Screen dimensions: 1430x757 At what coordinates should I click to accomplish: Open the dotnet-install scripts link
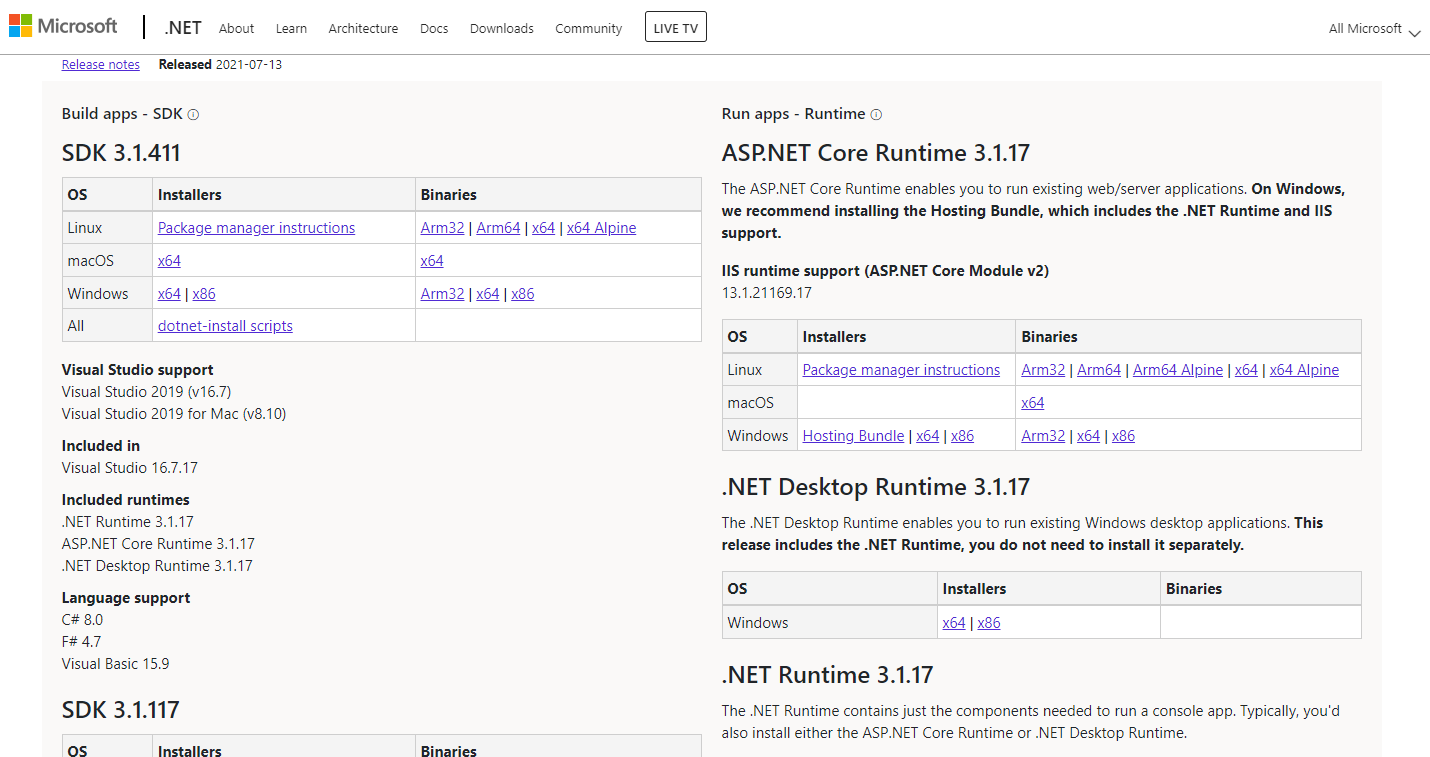tap(225, 326)
